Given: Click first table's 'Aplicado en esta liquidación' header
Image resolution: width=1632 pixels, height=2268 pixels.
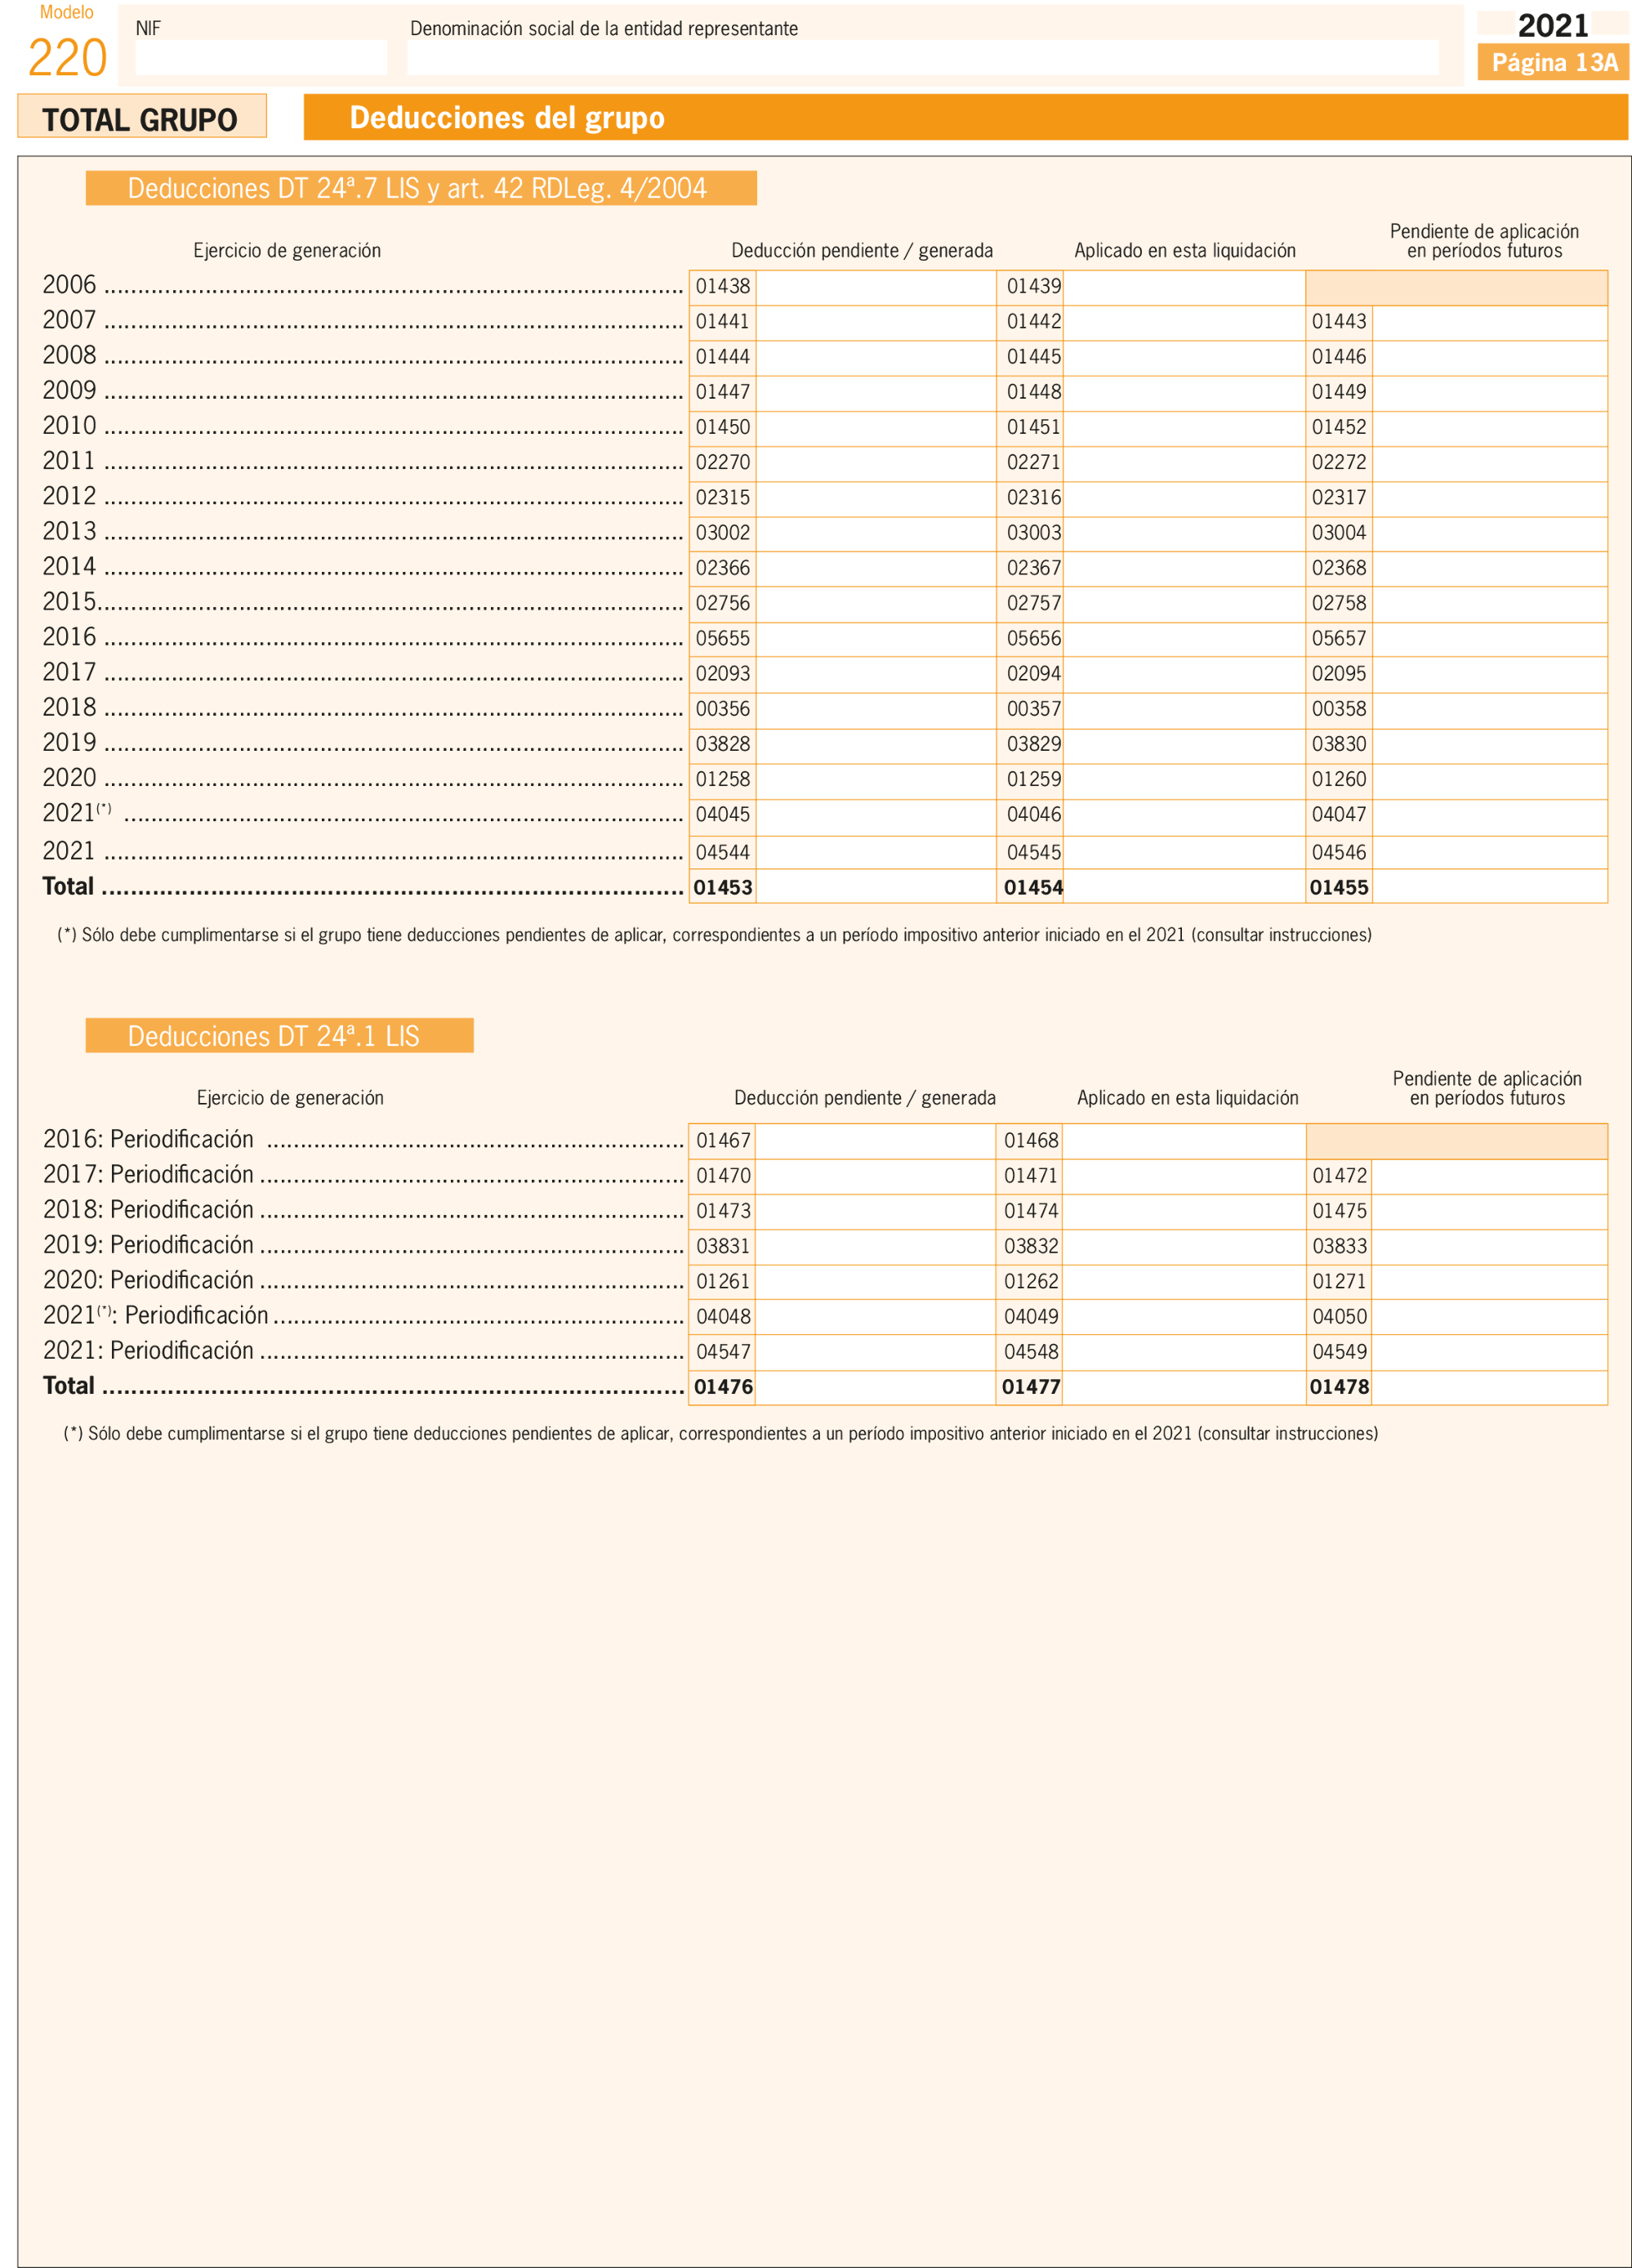Looking at the screenshot, I should click(x=1185, y=251).
